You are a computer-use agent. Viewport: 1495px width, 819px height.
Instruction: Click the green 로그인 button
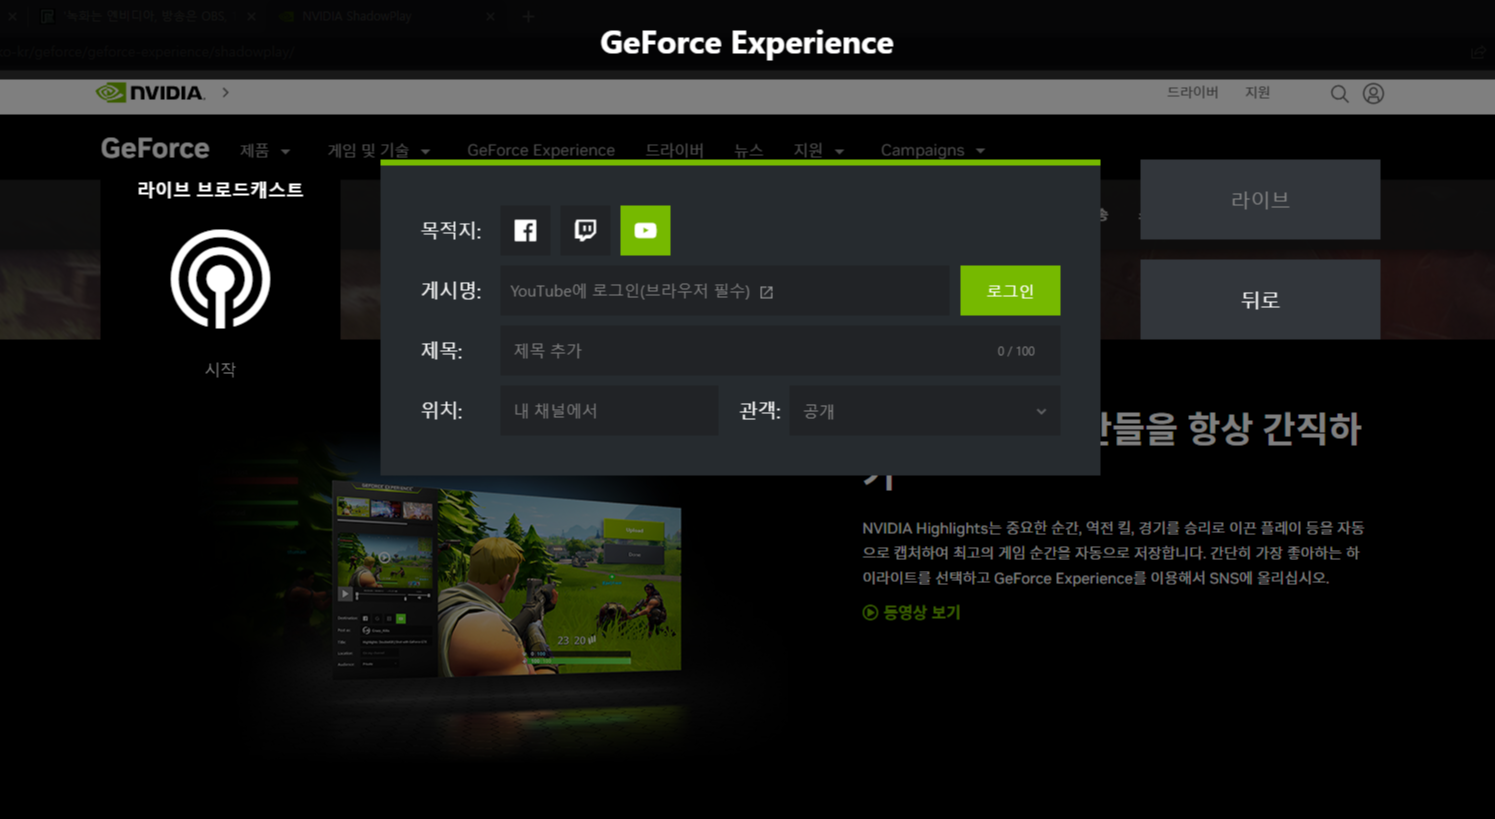(1010, 291)
